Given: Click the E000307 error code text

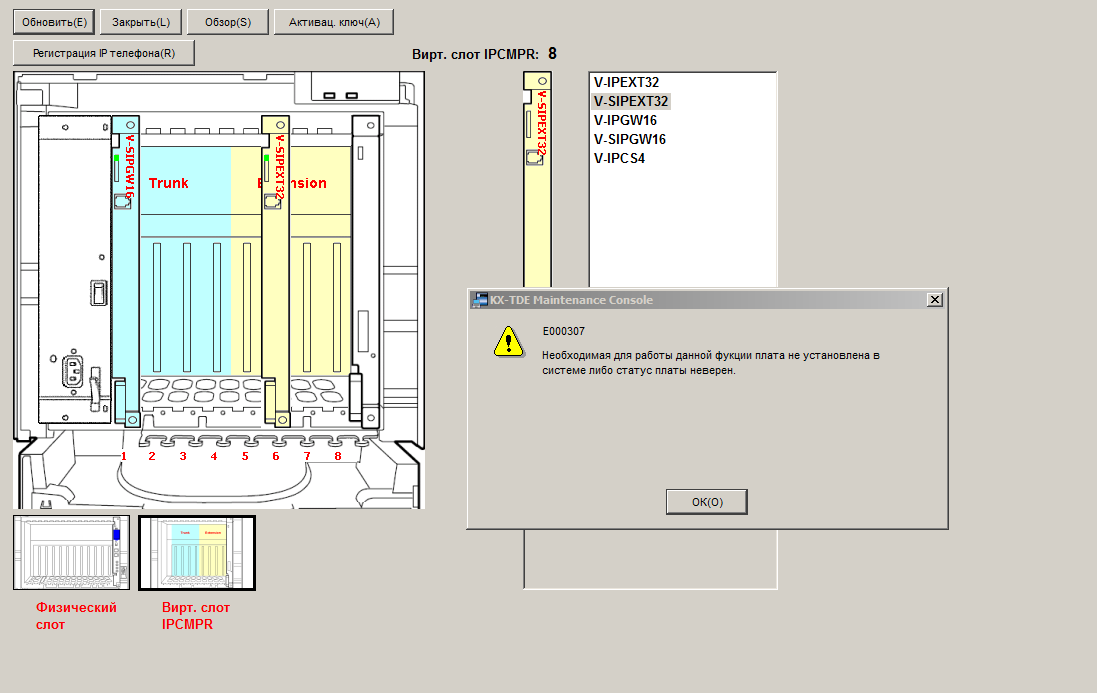Looking at the screenshot, I should (x=564, y=331).
